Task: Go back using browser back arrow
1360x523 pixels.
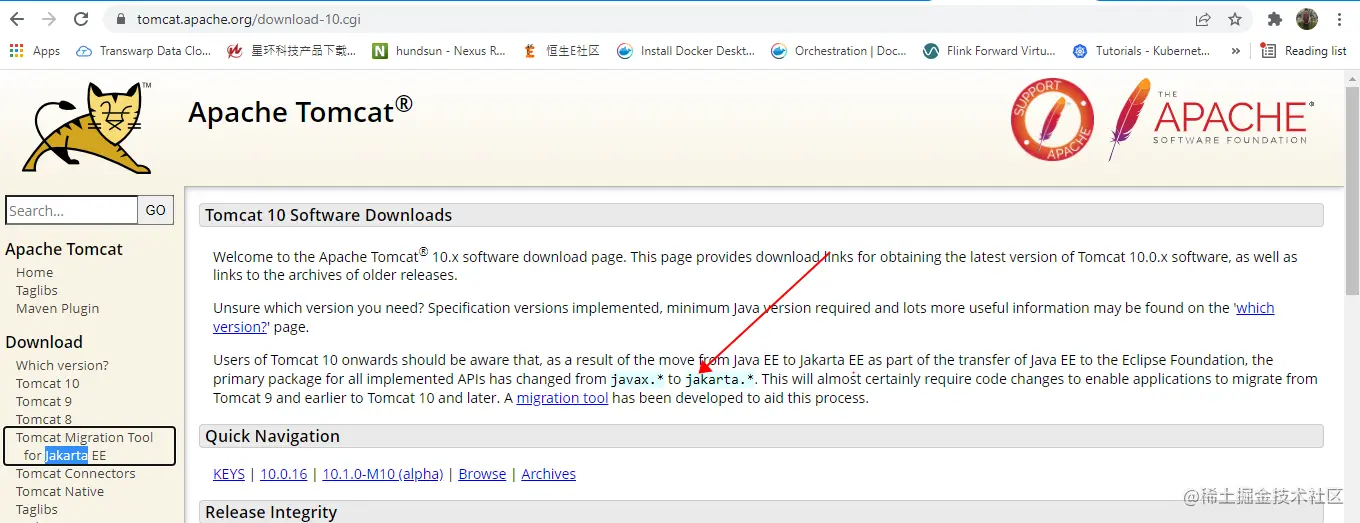Action: pos(17,19)
